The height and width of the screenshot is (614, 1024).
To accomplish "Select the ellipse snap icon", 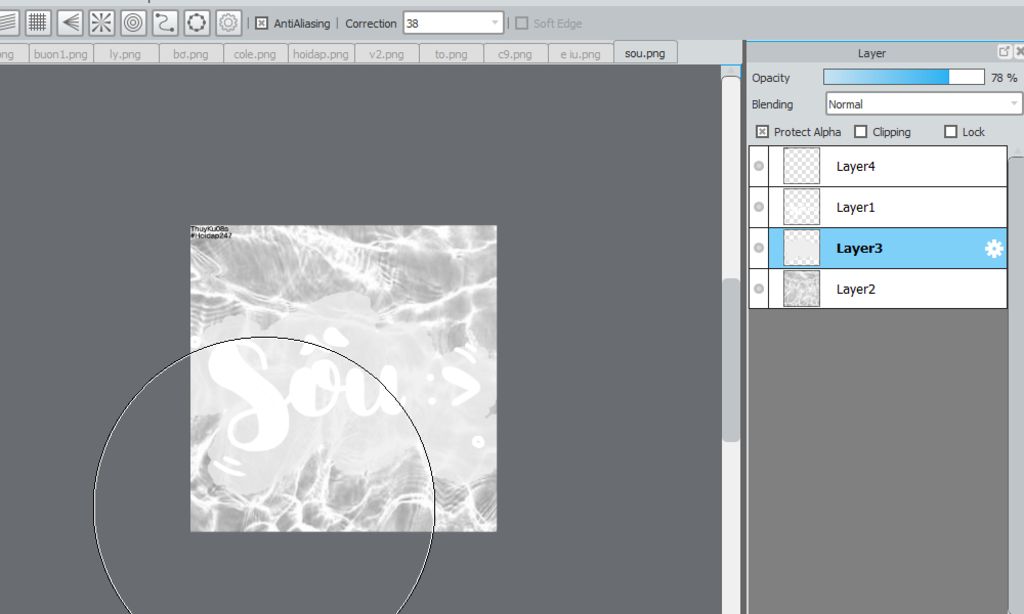I will click(197, 23).
